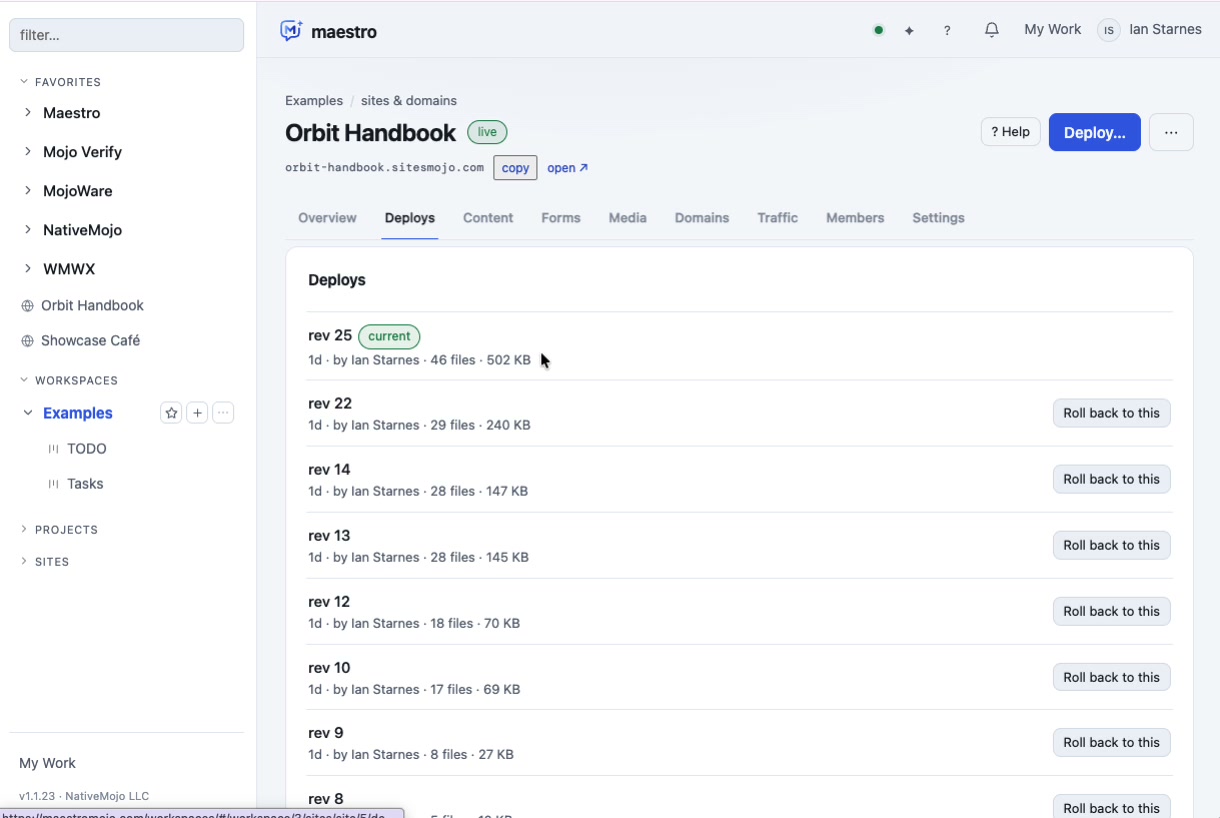Click the green live status badge
The width and height of the screenshot is (1220, 818).
(488, 132)
